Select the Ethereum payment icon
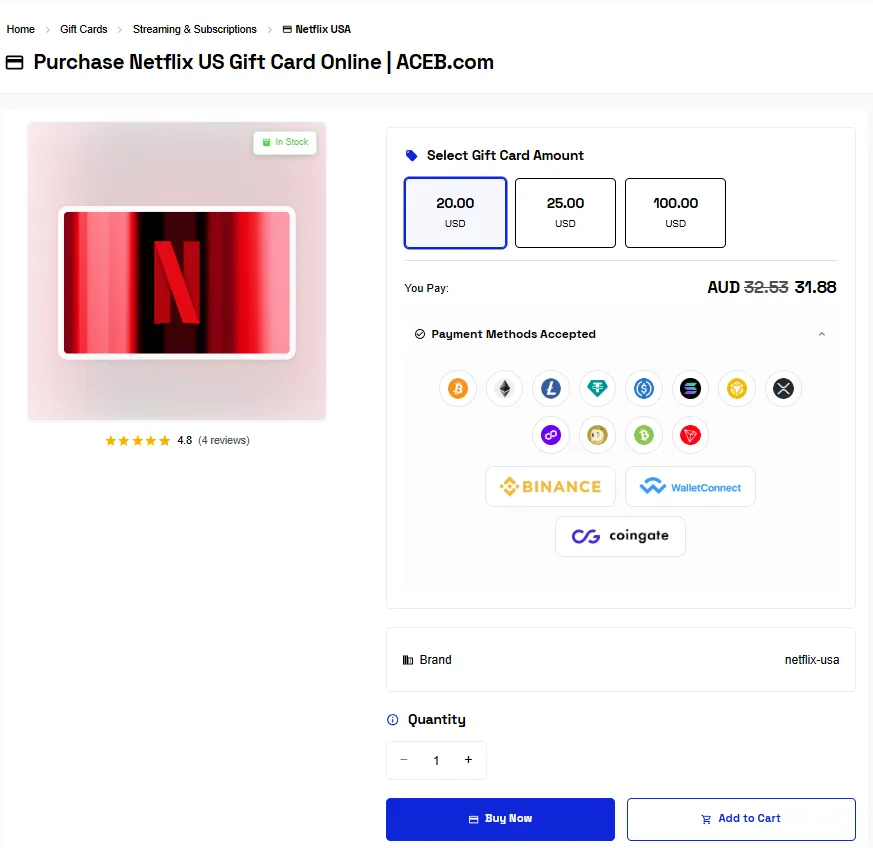873x848 pixels. click(504, 389)
